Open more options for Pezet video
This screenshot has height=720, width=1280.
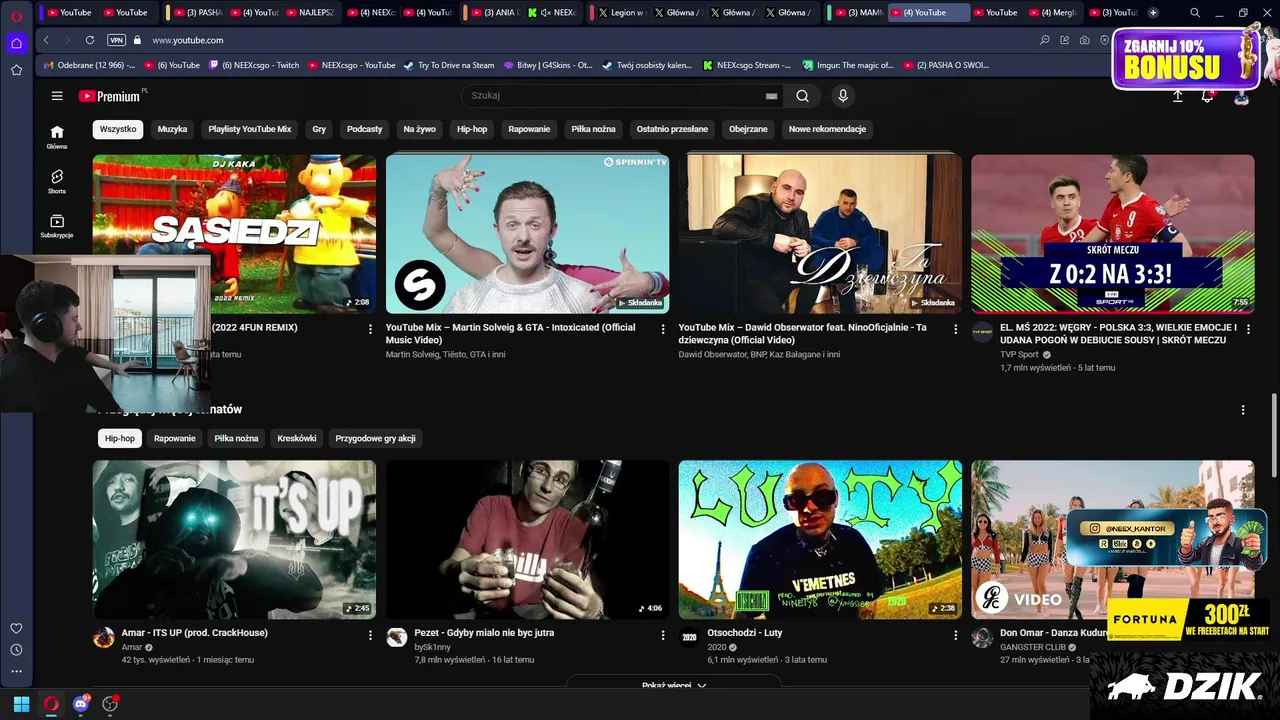coord(662,634)
